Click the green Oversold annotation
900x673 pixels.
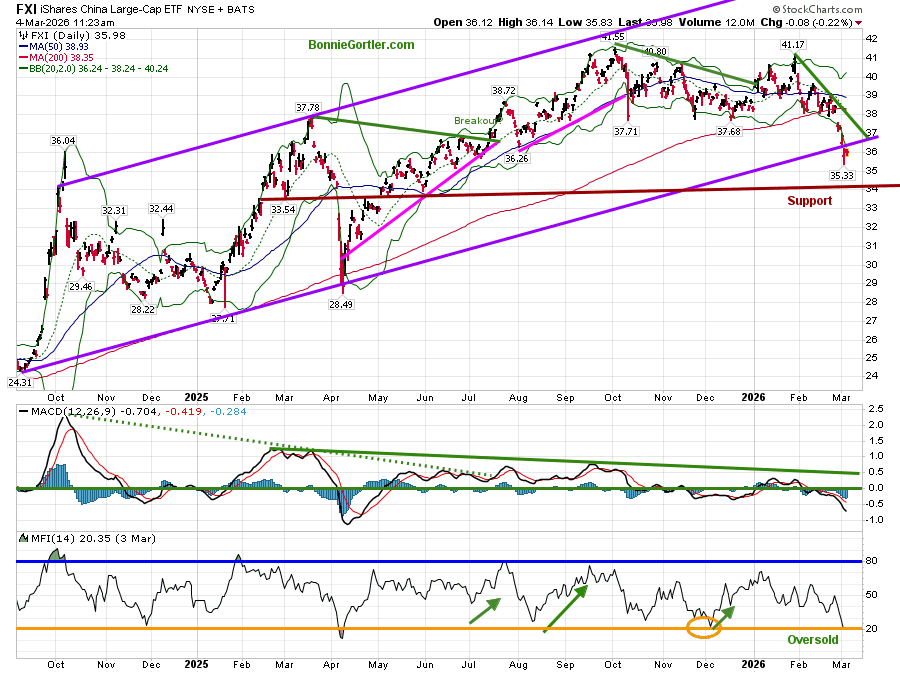click(812, 640)
